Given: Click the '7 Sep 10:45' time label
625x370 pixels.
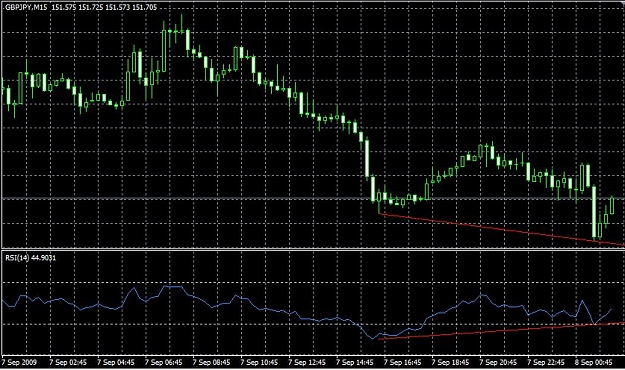Looking at the screenshot, I should pos(259,362).
